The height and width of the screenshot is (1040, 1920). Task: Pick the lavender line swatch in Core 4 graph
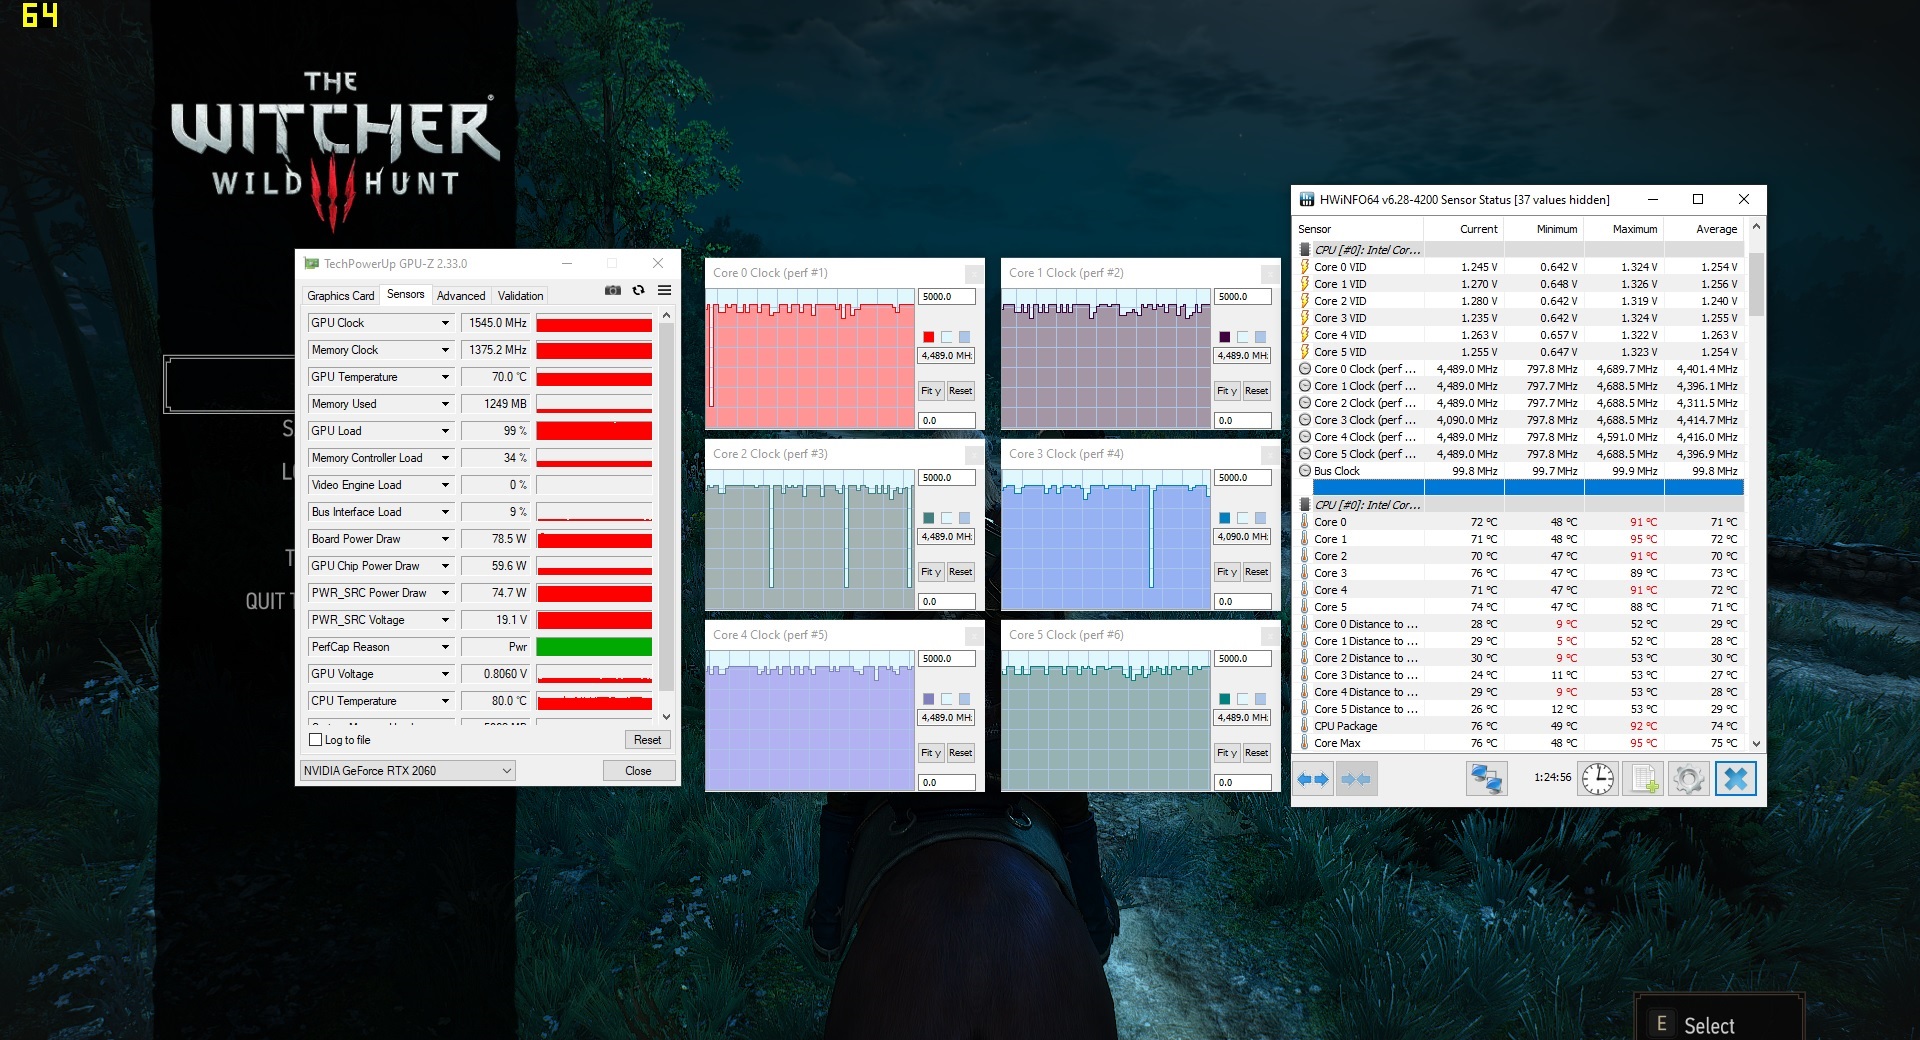tap(928, 699)
